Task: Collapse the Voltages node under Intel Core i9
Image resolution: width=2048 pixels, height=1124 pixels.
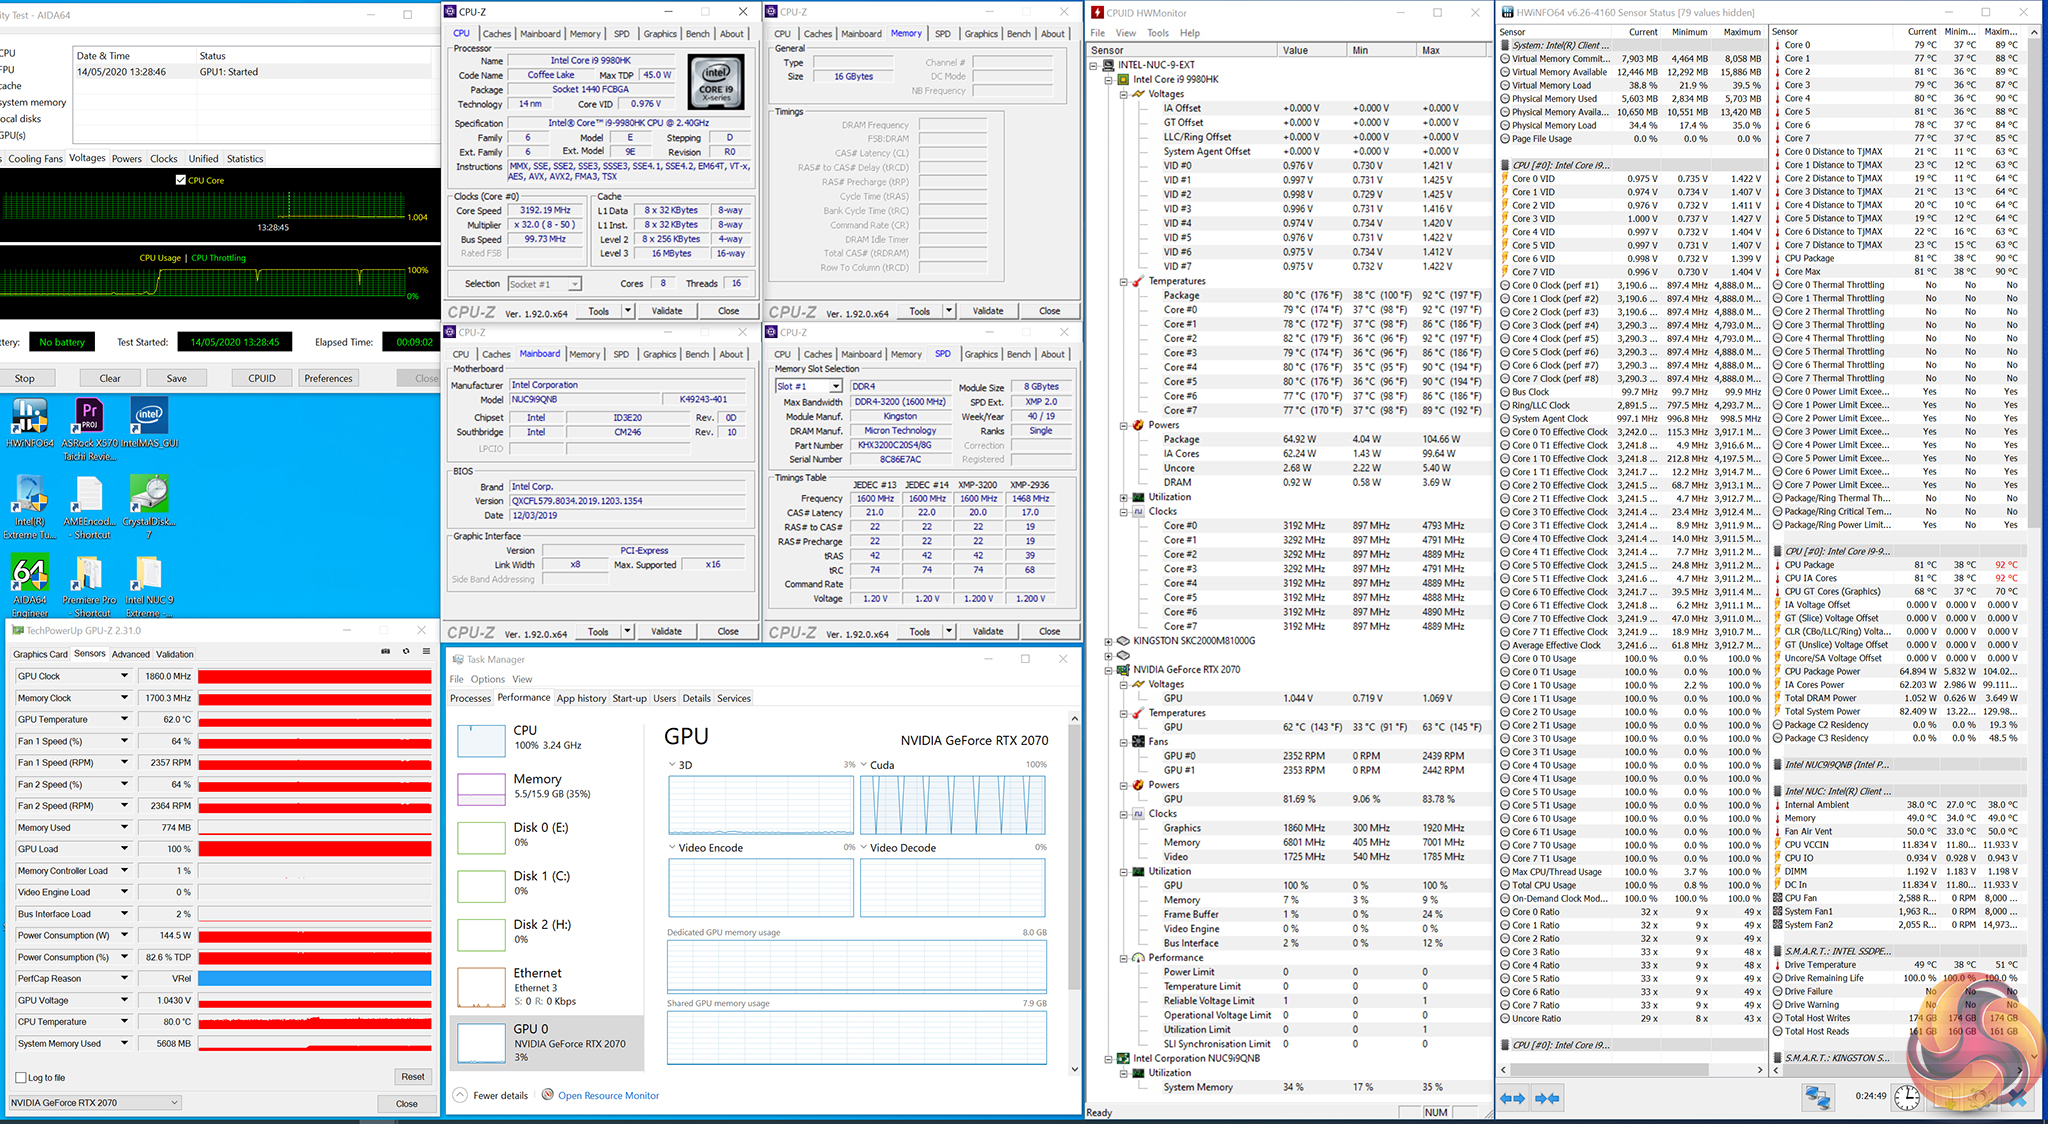Action: click(x=1124, y=94)
